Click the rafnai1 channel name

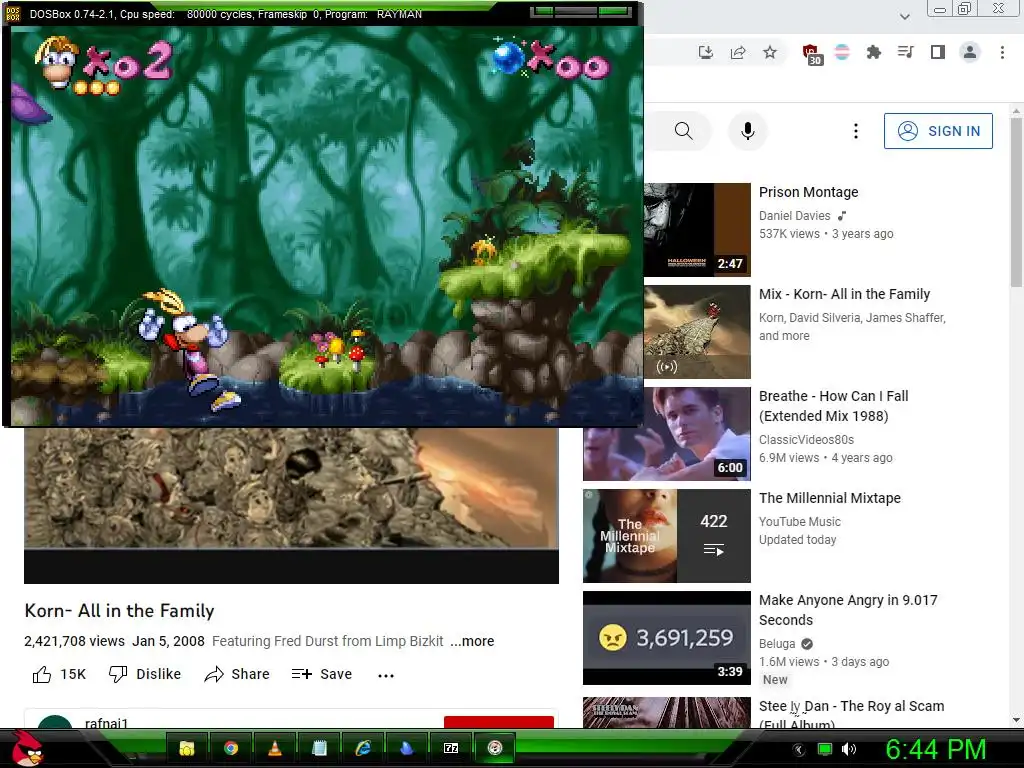(106, 723)
